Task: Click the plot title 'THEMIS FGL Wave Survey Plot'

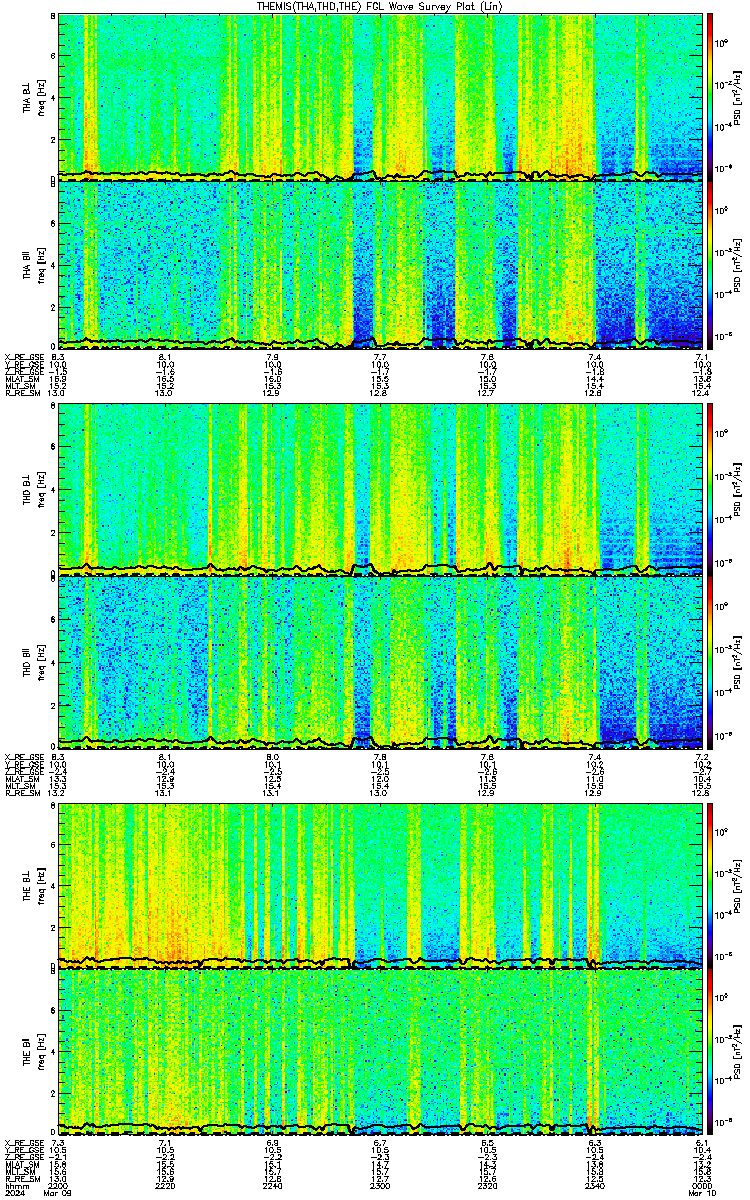Action: click(378, 6)
